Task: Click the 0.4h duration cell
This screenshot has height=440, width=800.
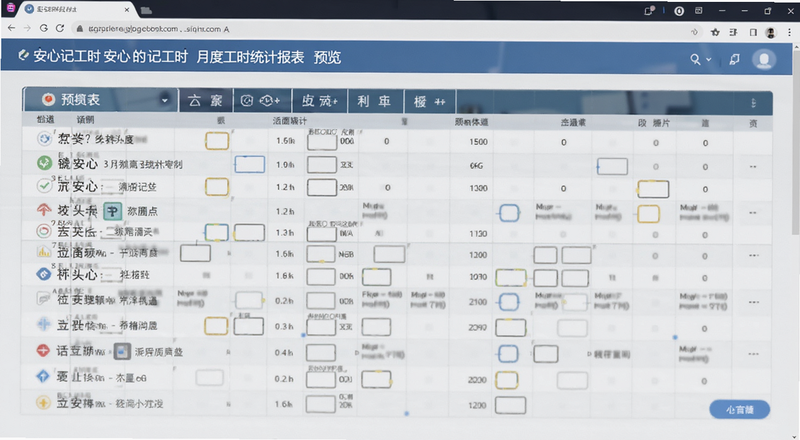Action: pyautogui.click(x=285, y=353)
